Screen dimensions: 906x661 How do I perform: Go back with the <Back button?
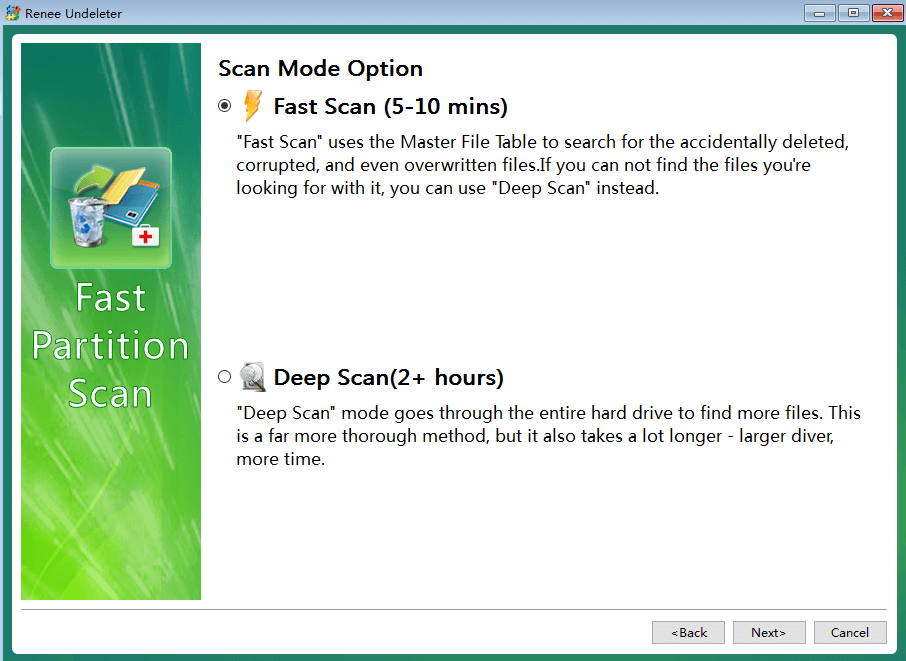[x=688, y=633]
